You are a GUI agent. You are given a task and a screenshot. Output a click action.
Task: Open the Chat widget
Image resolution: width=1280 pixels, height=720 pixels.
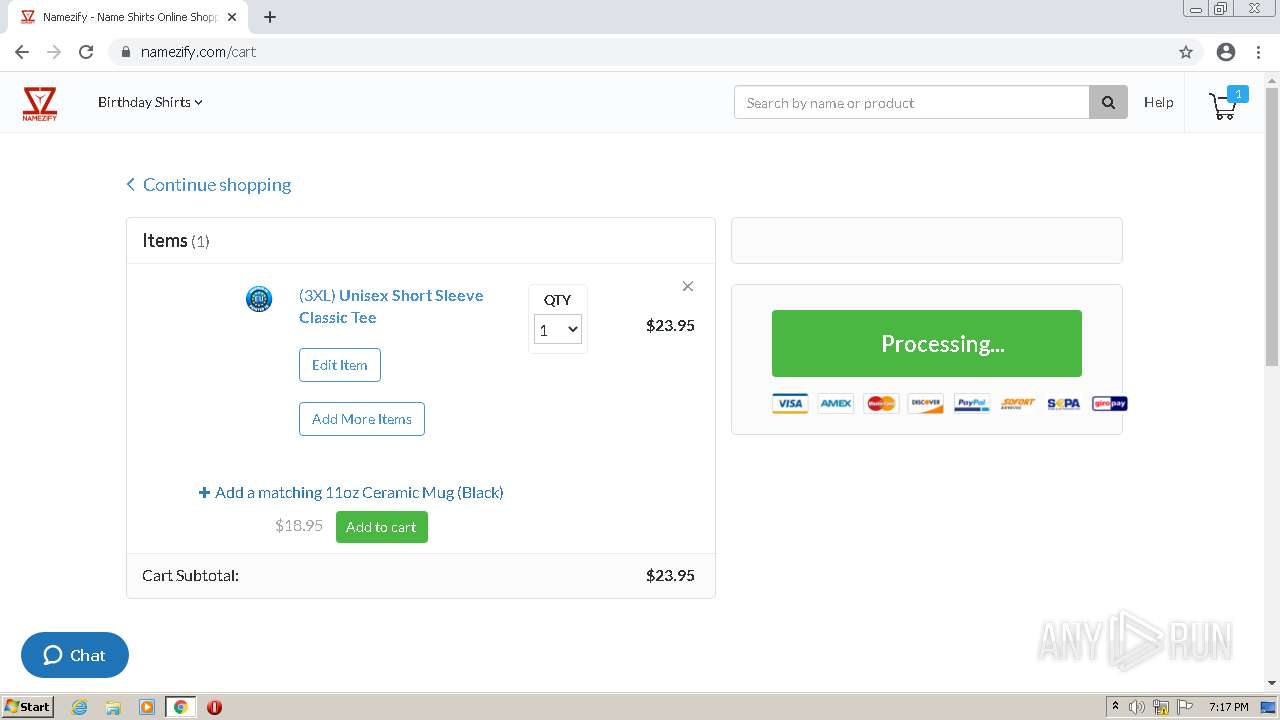click(75, 655)
